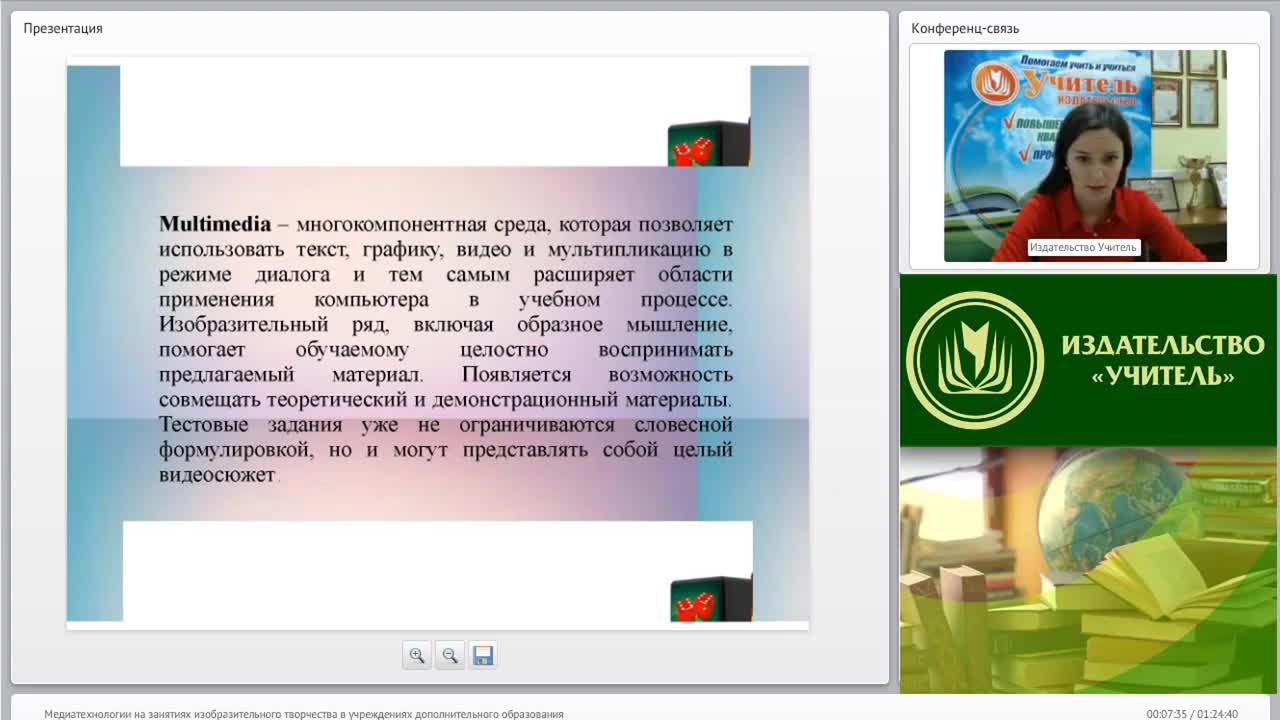Click the Издательство Учитель name label
The width and height of the screenshot is (1280, 720).
pyautogui.click(x=1083, y=247)
